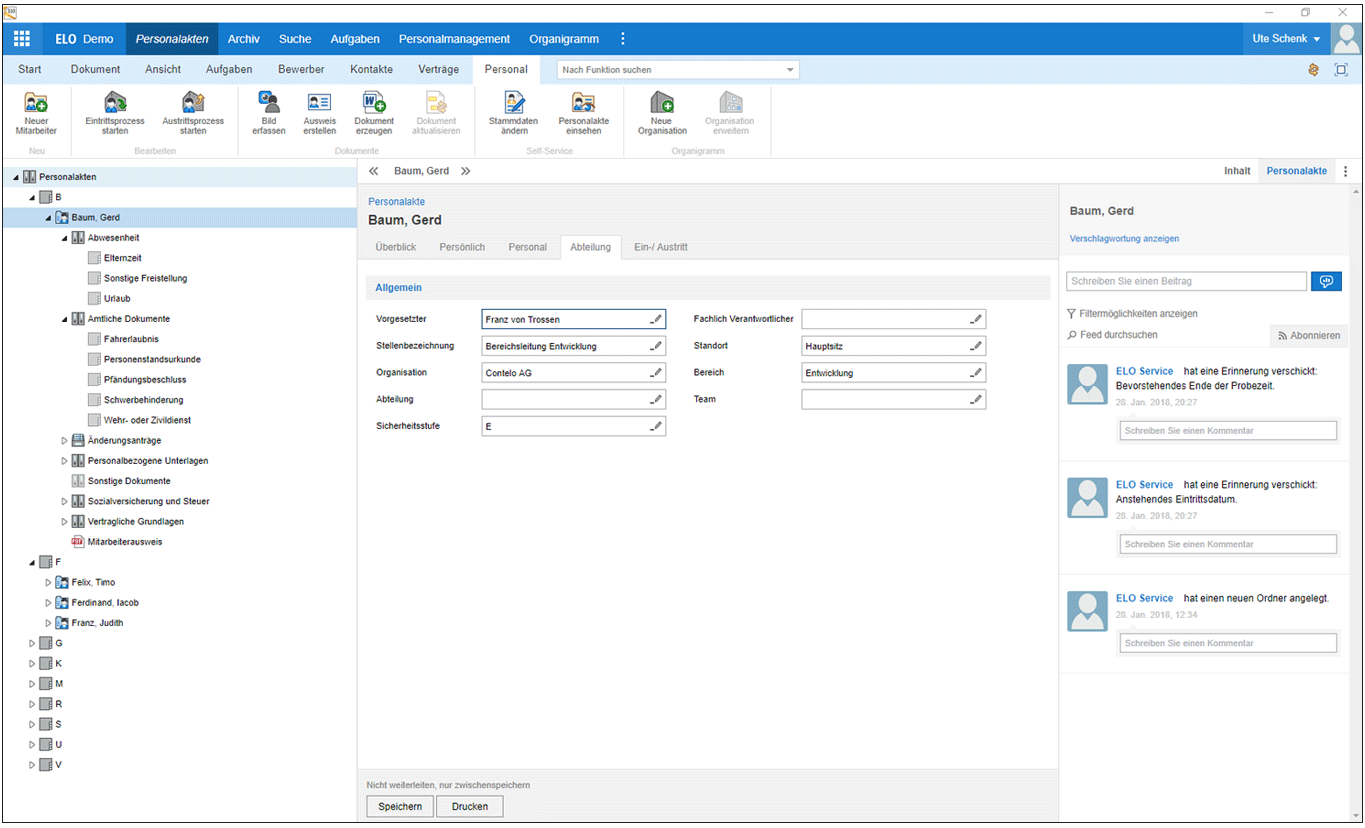Click the Verschlagwortung anzeigen link
This screenshot has width=1365, height=828.
pos(1124,239)
